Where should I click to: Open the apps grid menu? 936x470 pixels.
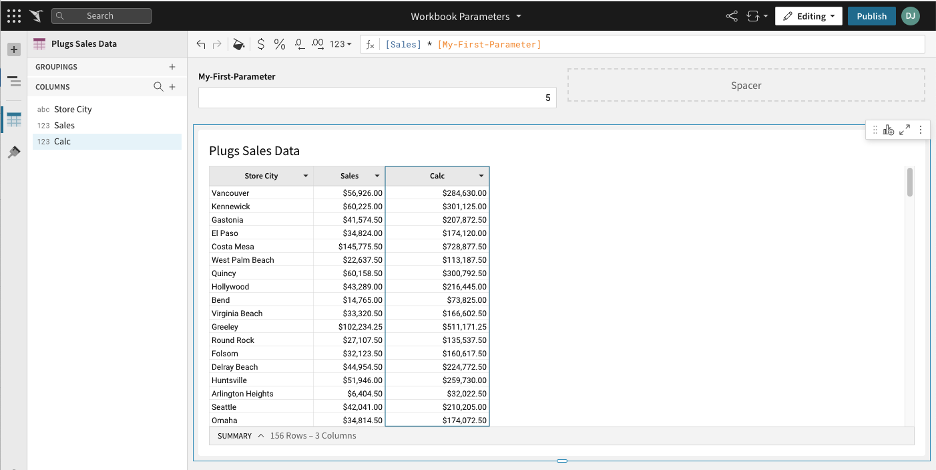(13, 16)
